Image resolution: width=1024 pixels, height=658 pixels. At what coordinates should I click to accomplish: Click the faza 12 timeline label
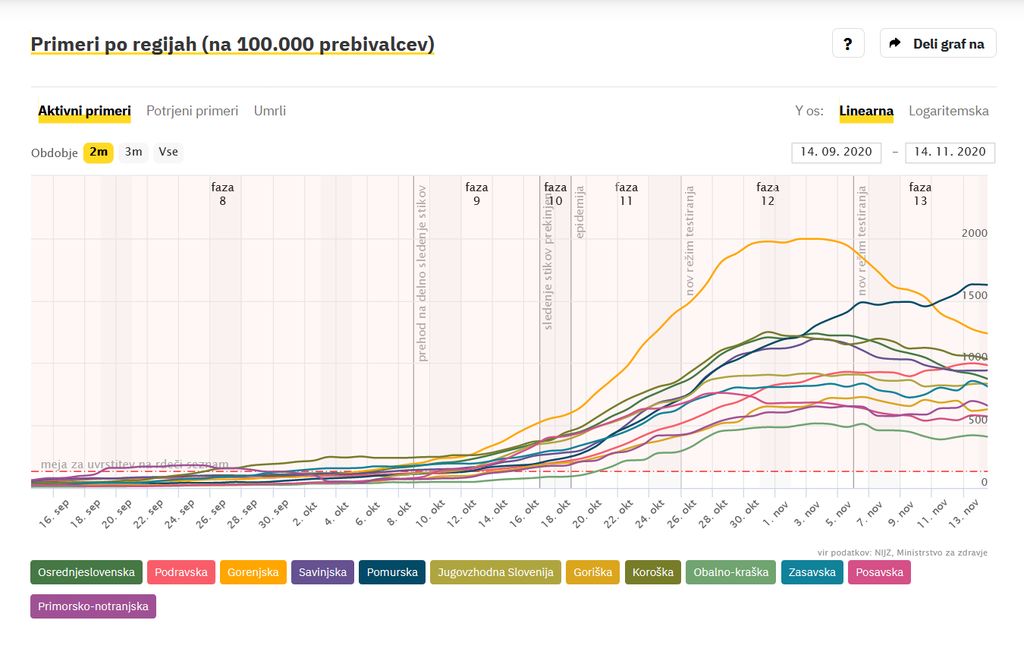coord(767,193)
